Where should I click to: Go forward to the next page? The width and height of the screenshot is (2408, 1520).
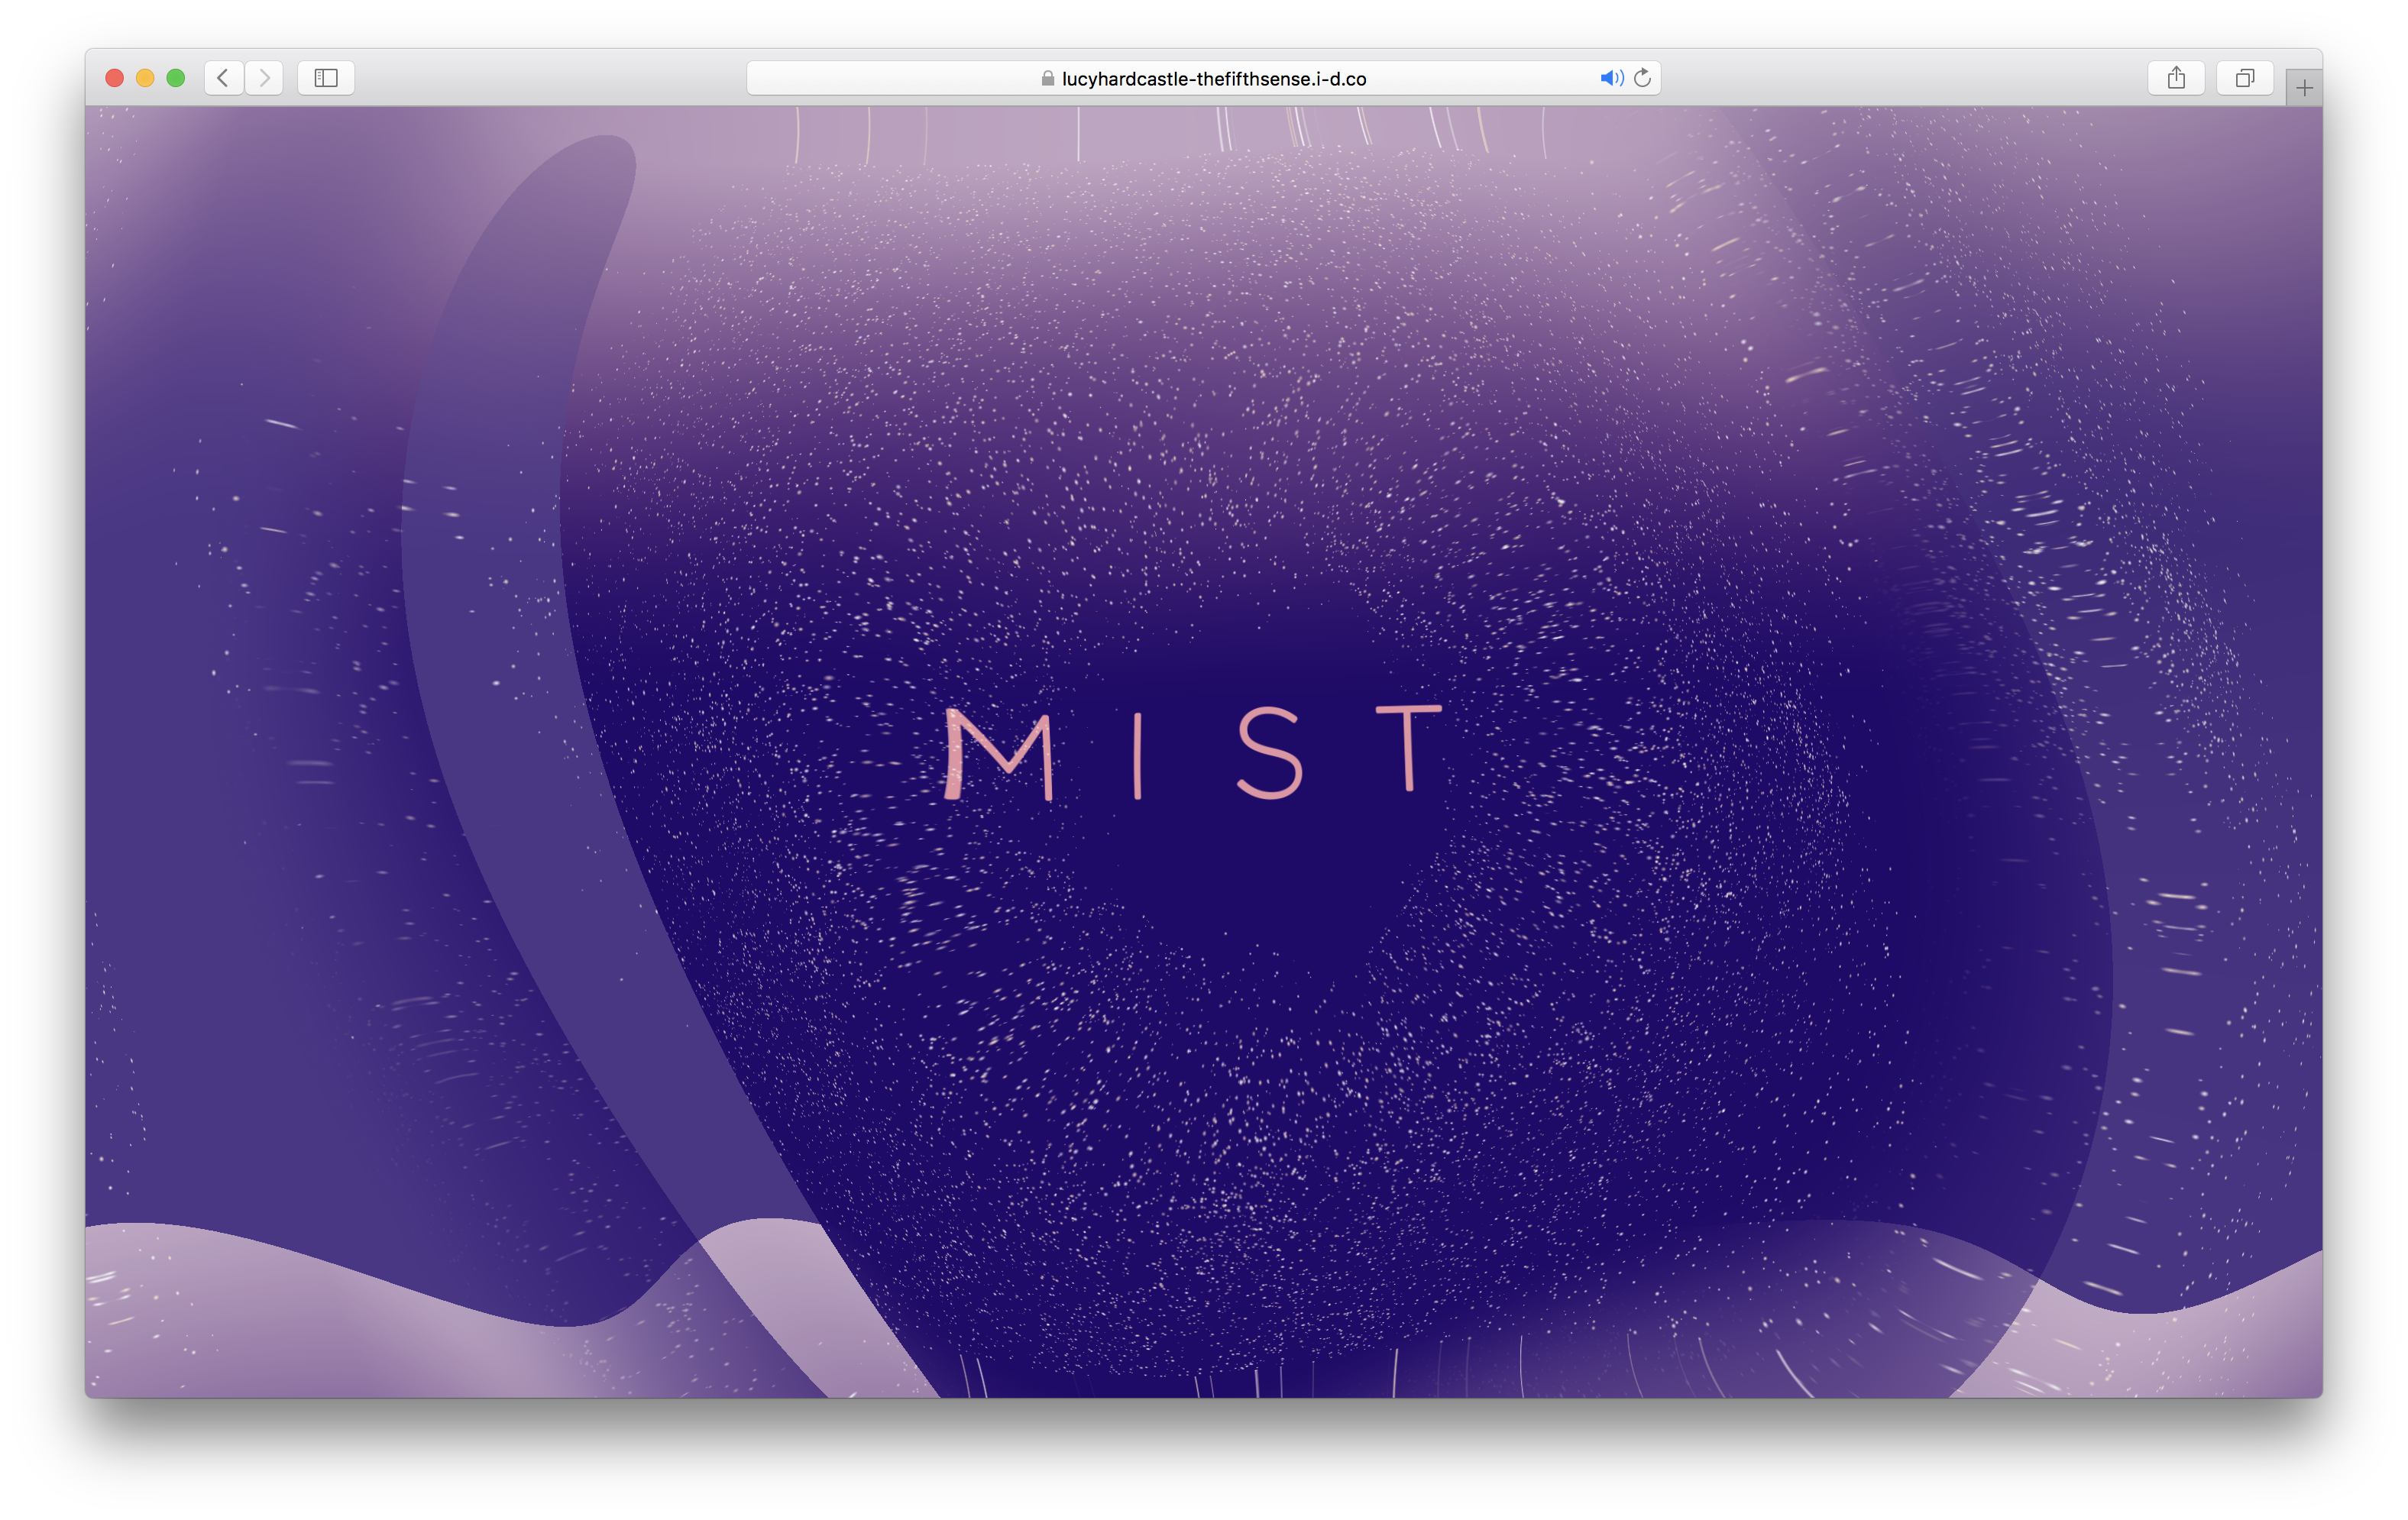coord(264,78)
